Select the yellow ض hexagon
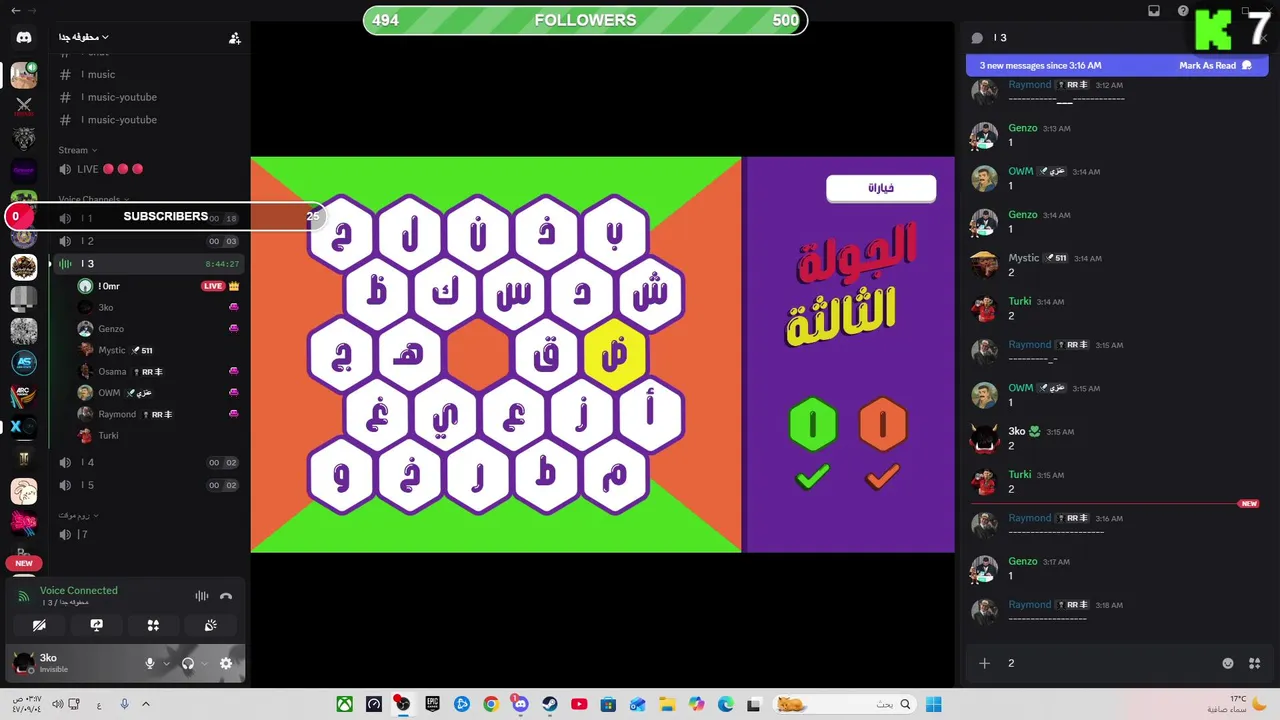 [x=615, y=357]
